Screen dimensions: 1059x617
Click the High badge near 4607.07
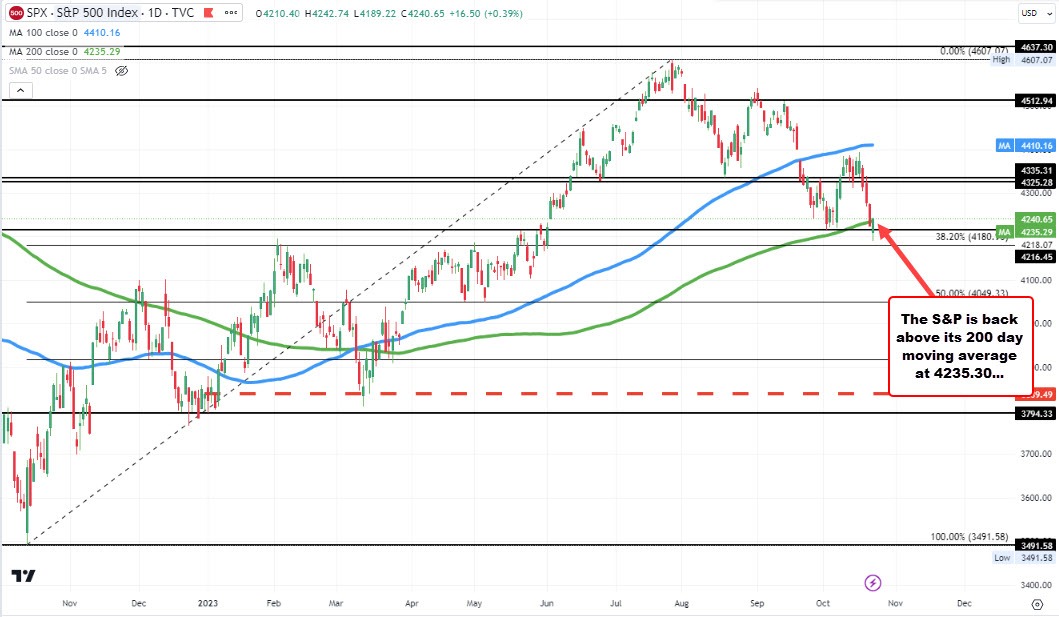click(1000, 59)
